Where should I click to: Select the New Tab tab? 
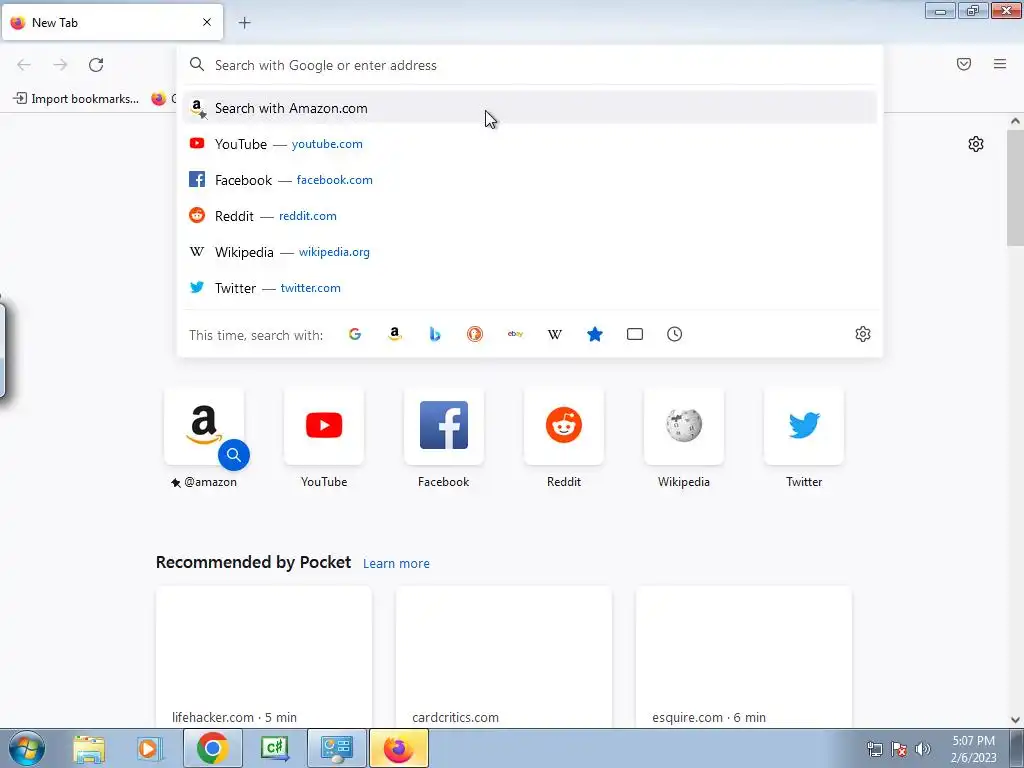(112, 22)
